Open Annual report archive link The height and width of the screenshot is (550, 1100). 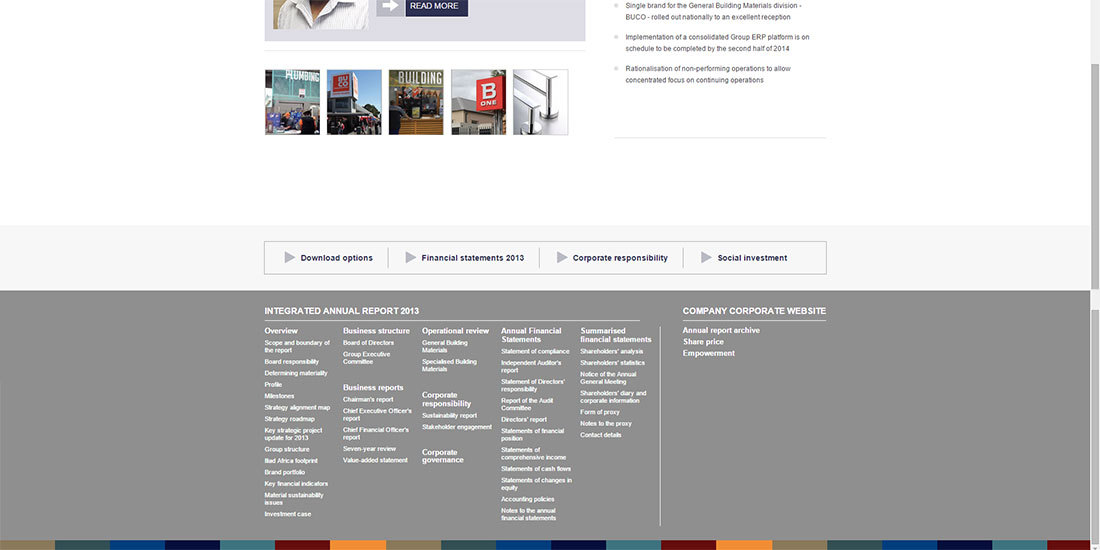[721, 330]
